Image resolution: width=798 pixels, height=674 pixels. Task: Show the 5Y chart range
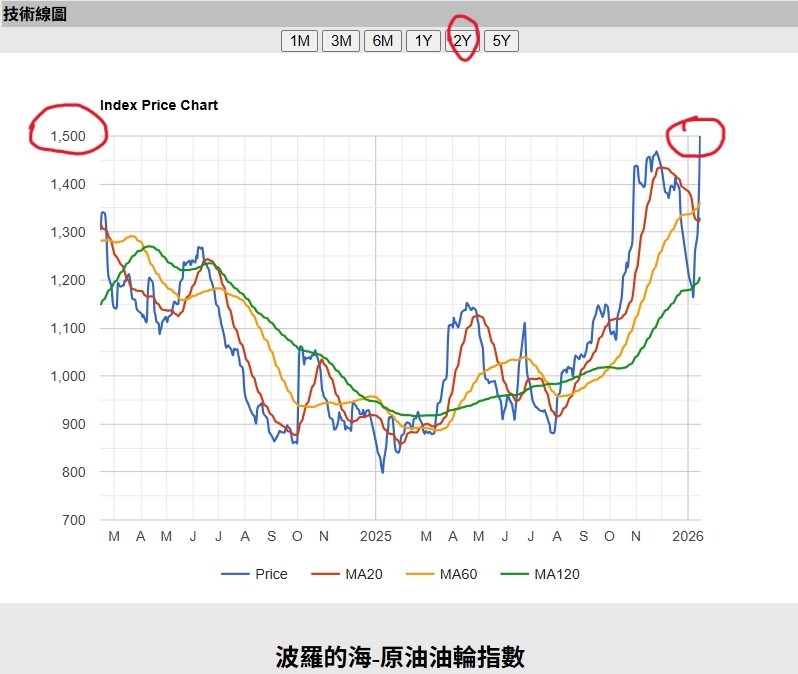501,41
